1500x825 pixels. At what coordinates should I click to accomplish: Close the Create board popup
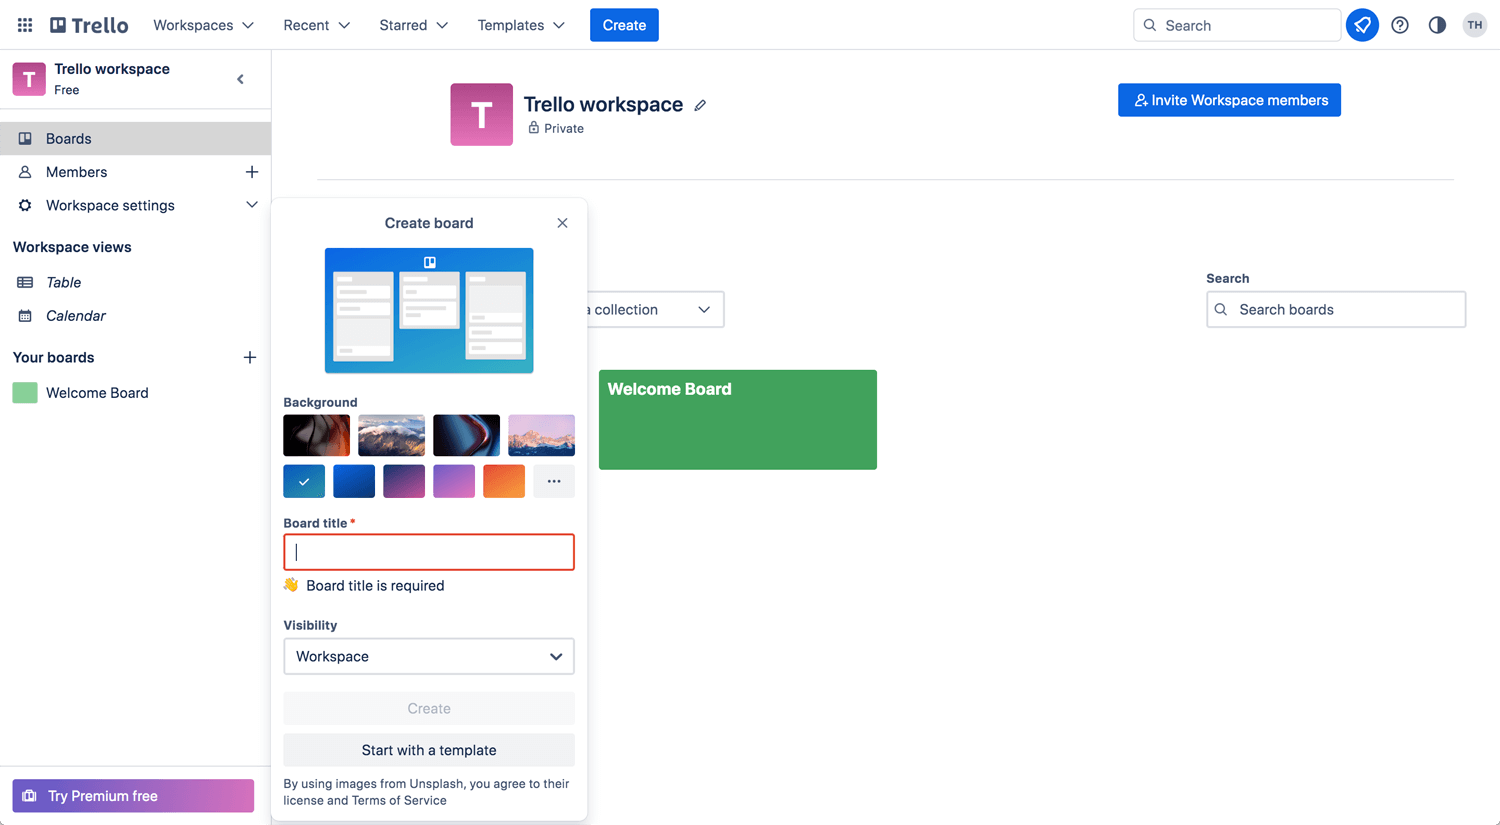coord(562,223)
